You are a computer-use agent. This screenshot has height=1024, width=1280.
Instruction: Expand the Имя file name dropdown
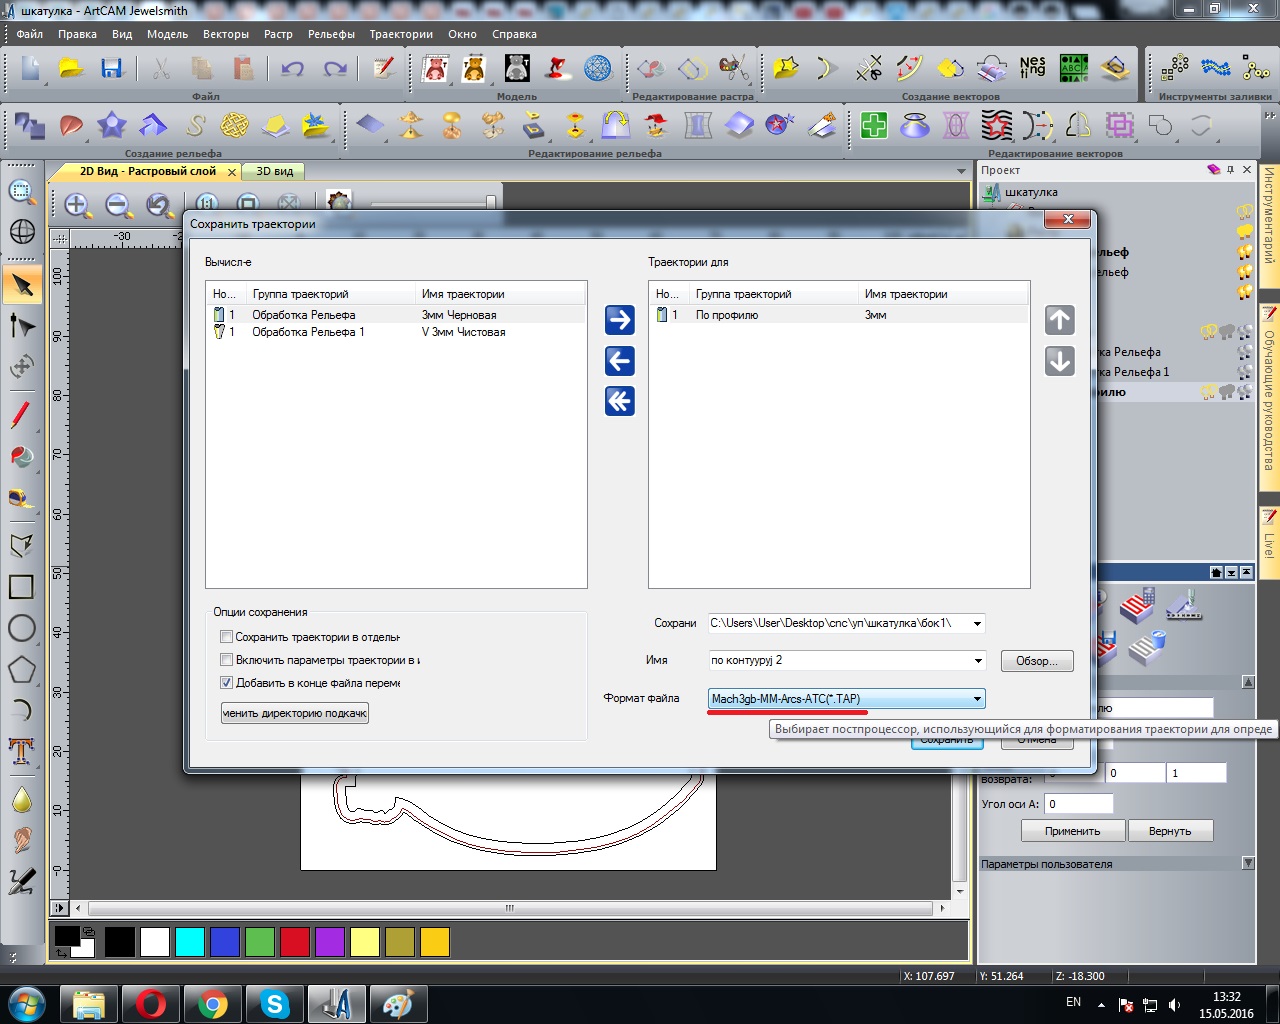tap(977, 660)
